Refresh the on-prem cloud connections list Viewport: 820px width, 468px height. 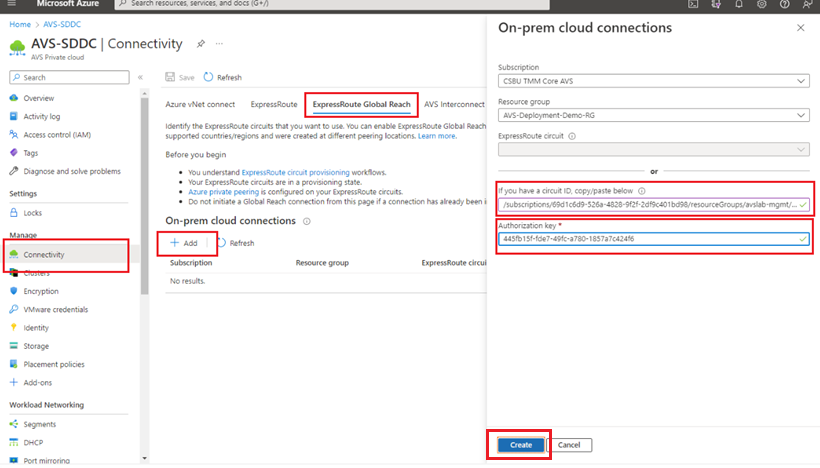tap(236, 243)
